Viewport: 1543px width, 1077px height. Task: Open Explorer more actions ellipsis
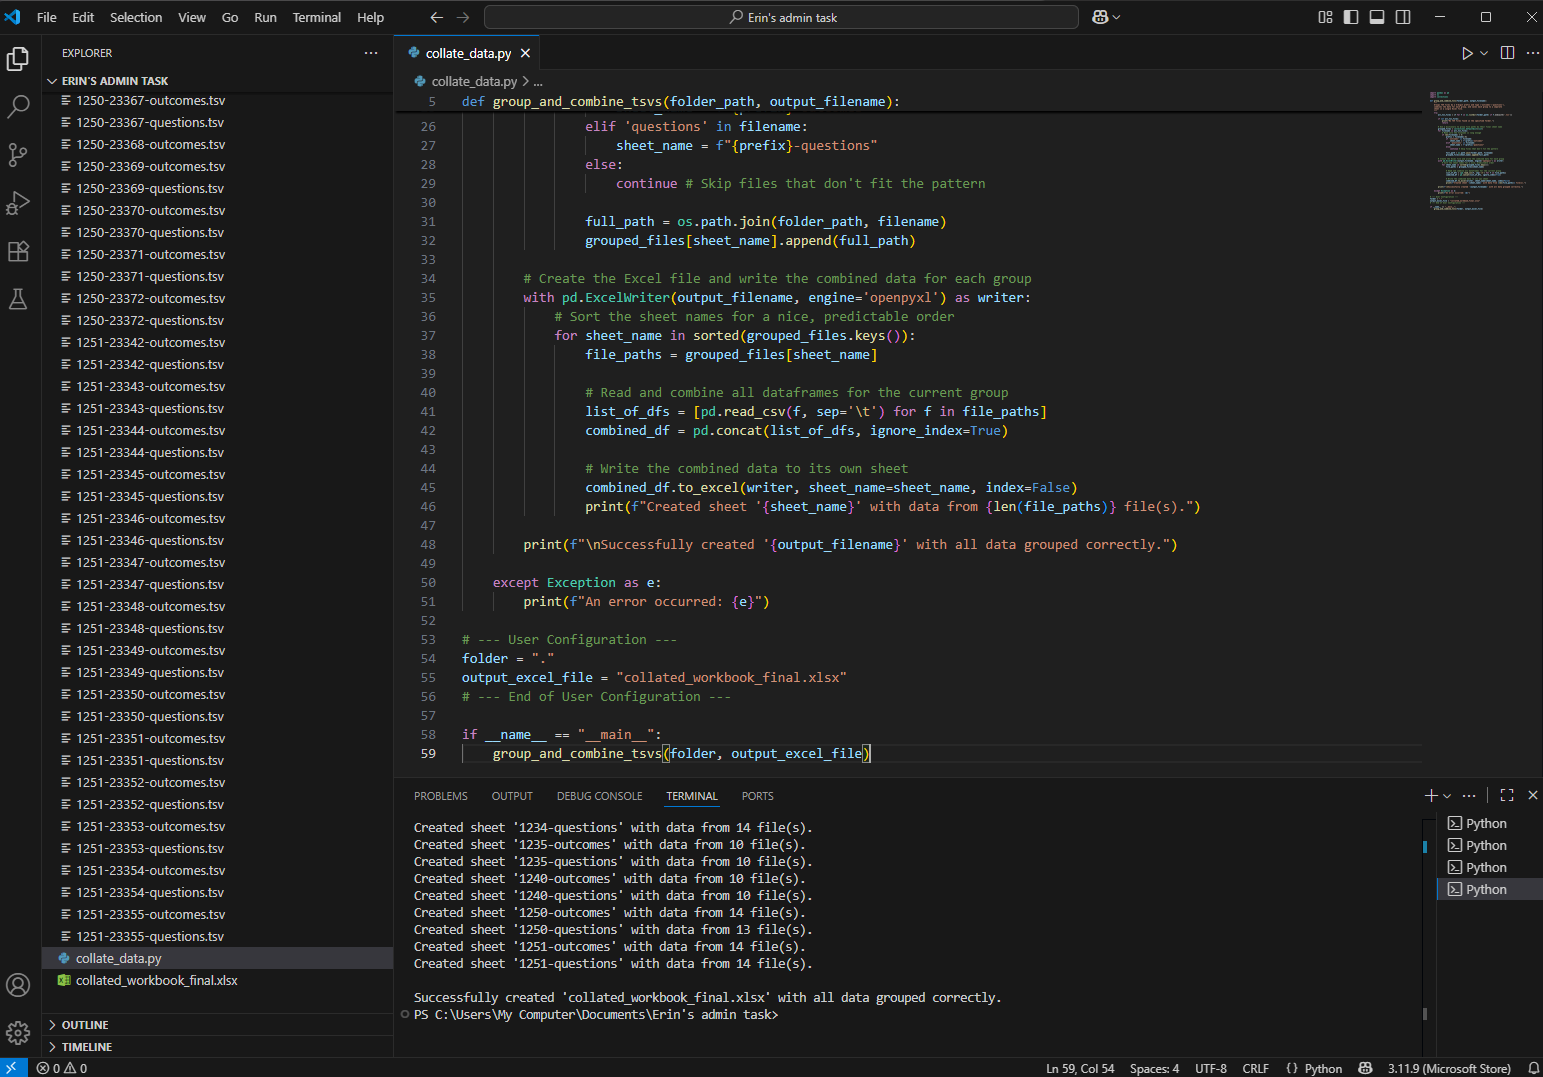[x=371, y=53]
